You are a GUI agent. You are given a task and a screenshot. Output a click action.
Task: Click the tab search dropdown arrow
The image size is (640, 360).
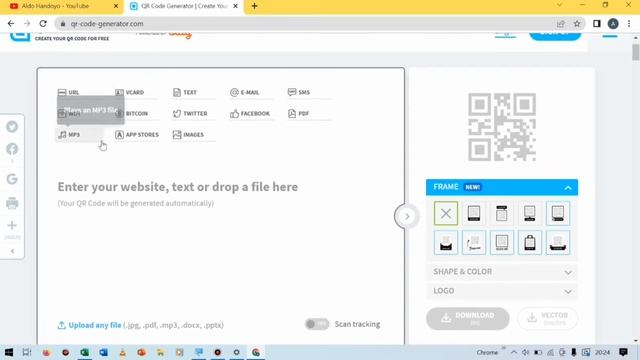[x=560, y=5]
